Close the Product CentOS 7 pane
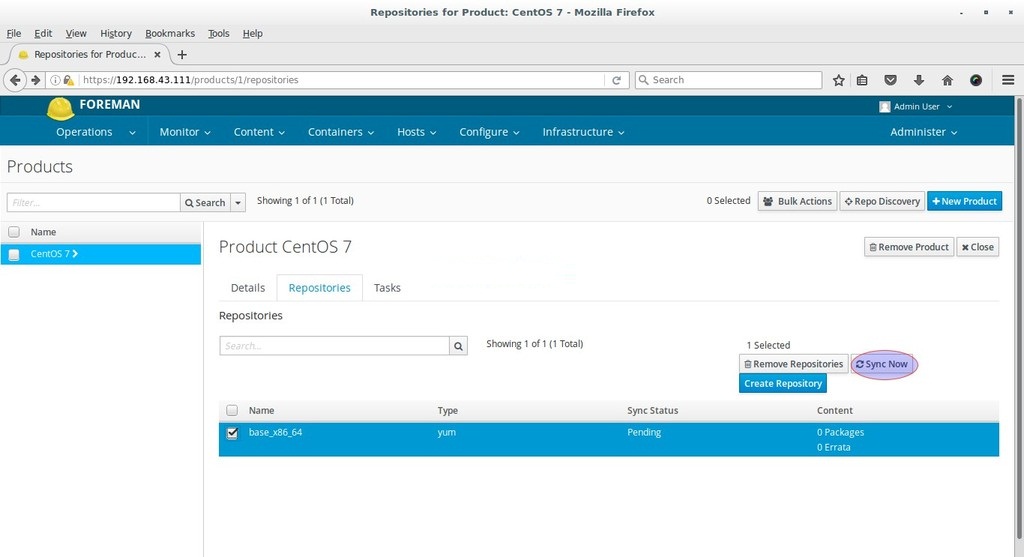This screenshot has width=1024, height=557. [x=978, y=247]
